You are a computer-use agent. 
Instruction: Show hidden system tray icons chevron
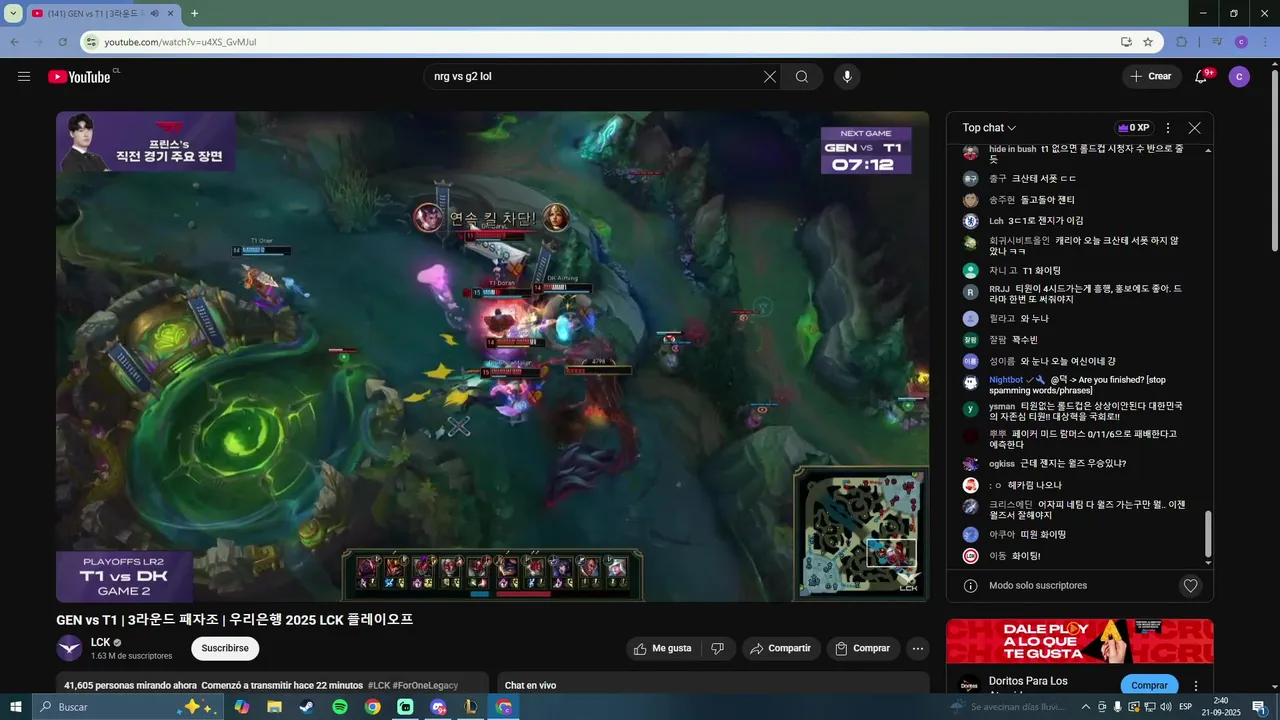point(1086,707)
